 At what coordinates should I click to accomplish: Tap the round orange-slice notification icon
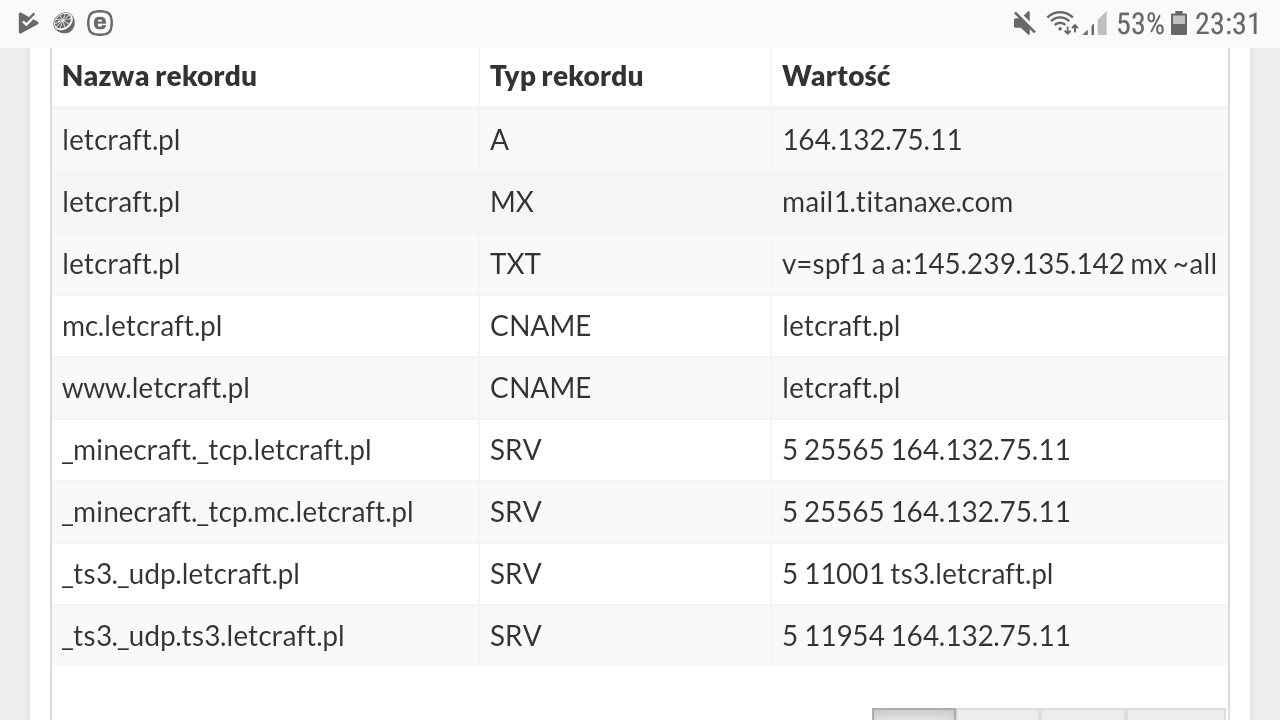click(64, 22)
